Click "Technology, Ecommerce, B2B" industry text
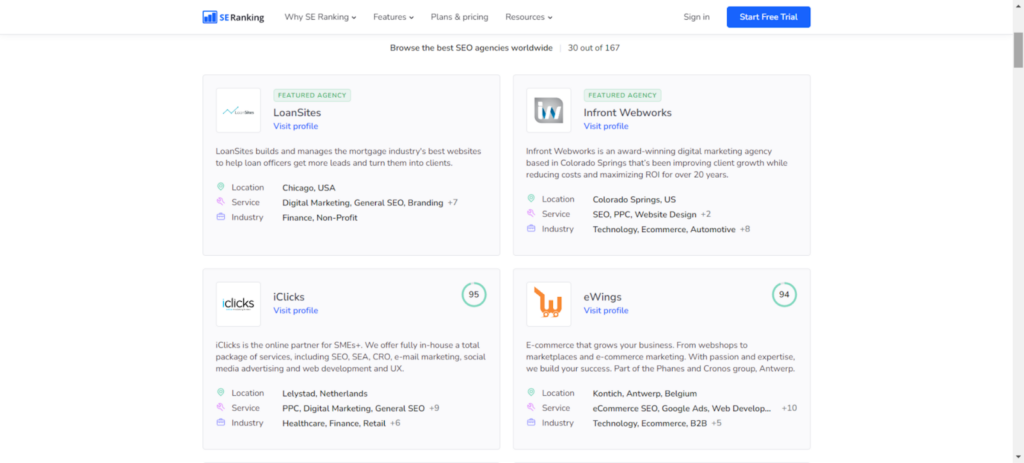Screen dimensions: 1024x463 pyautogui.click(x=650, y=423)
